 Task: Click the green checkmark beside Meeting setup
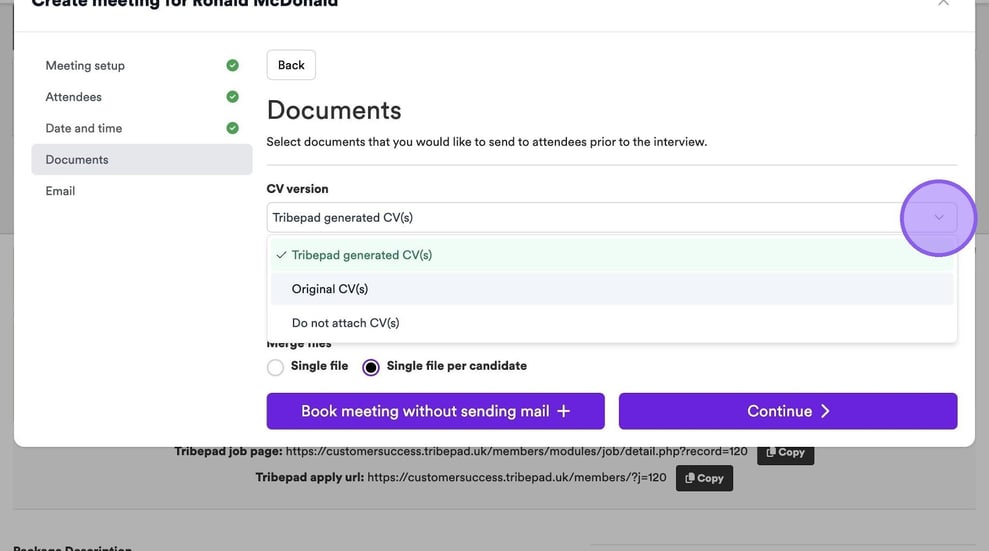[x=232, y=66]
